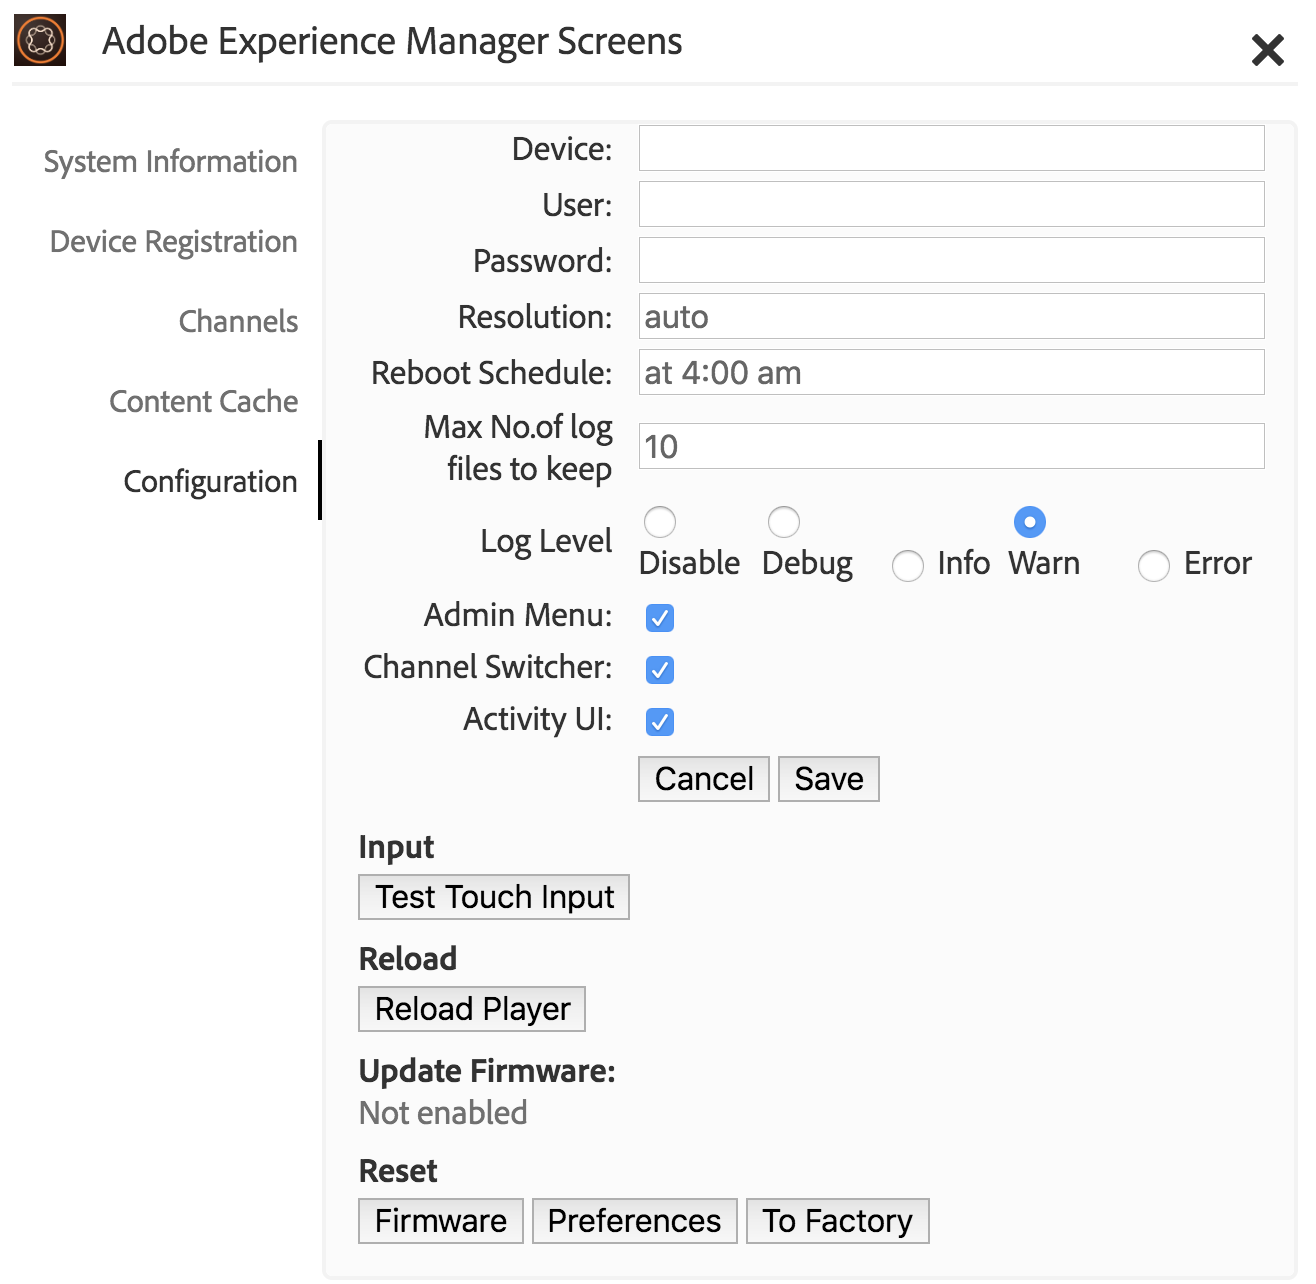Open the System Information tab
1316x1284 pixels.
170,162
